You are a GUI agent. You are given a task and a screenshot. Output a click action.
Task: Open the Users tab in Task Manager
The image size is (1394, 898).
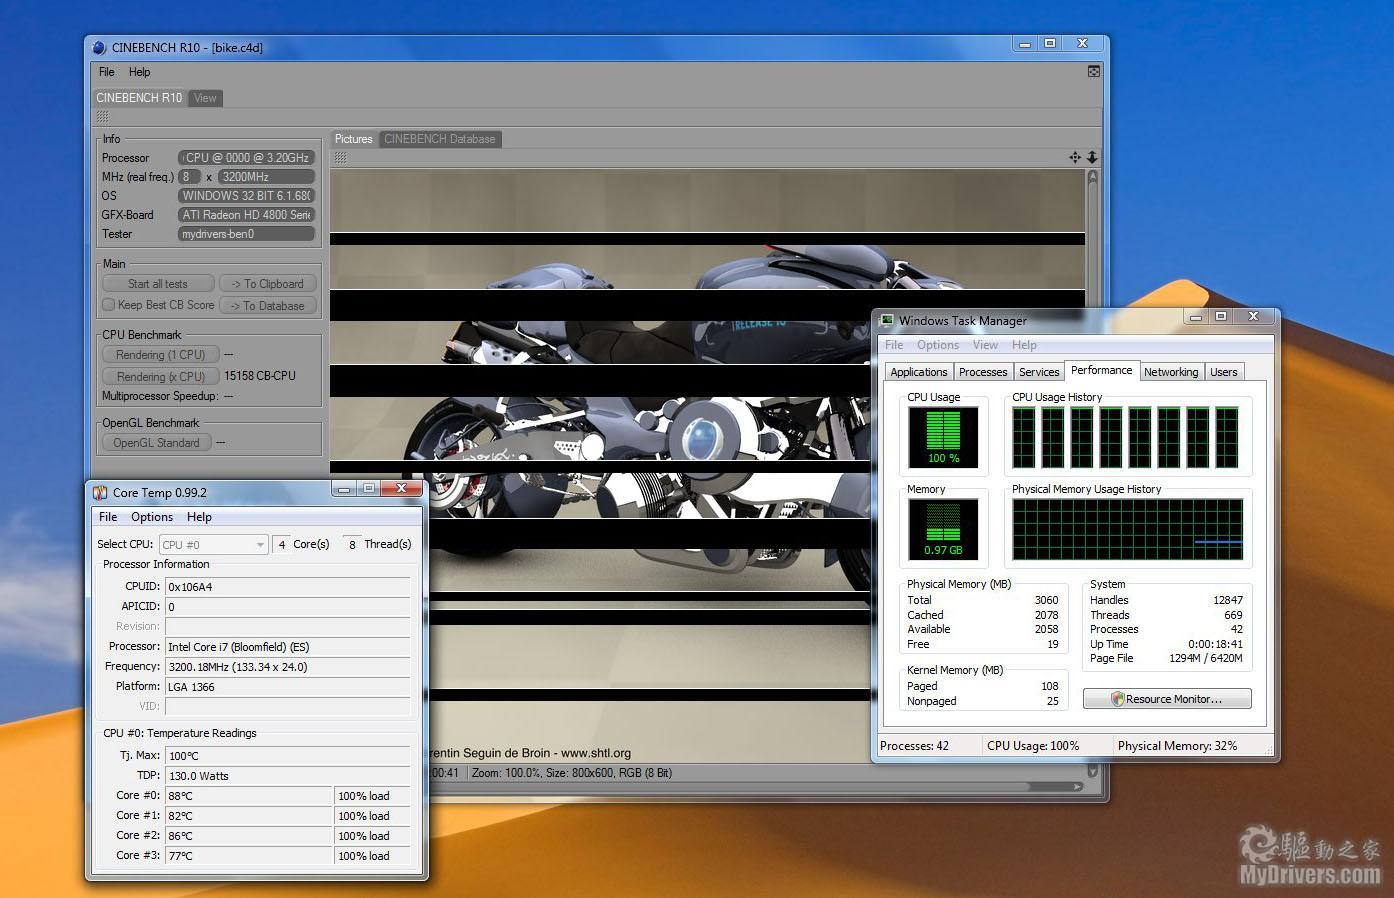(x=1224, y=372)
